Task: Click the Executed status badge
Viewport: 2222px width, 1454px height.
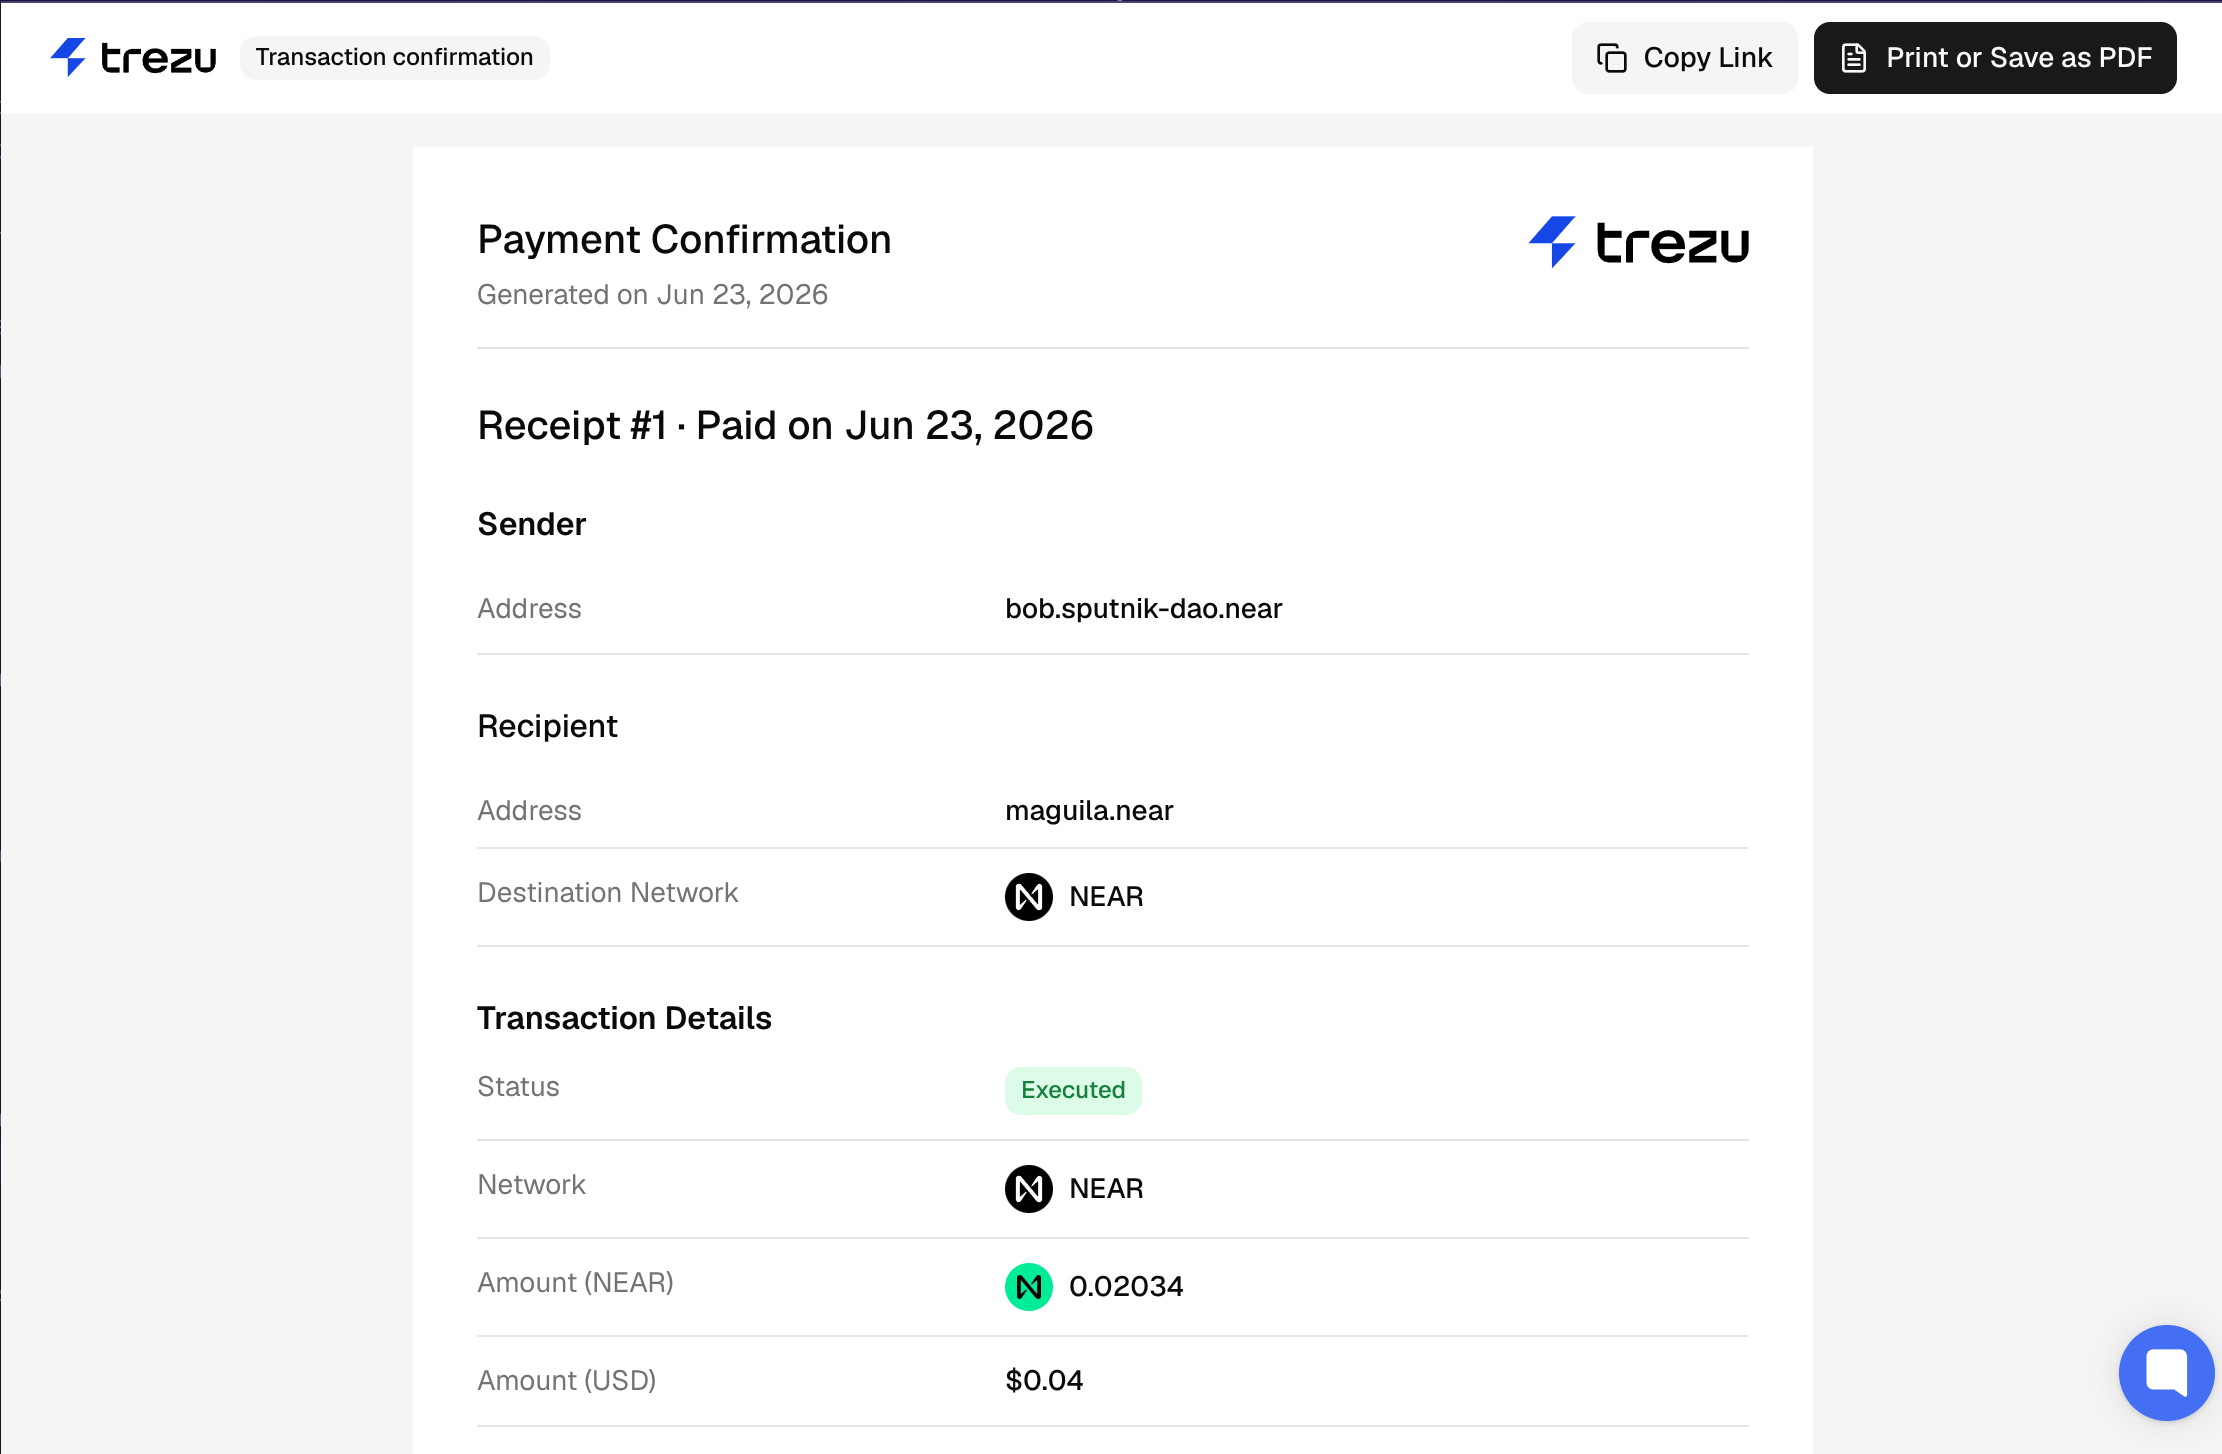Action: coord(1073,1090)
